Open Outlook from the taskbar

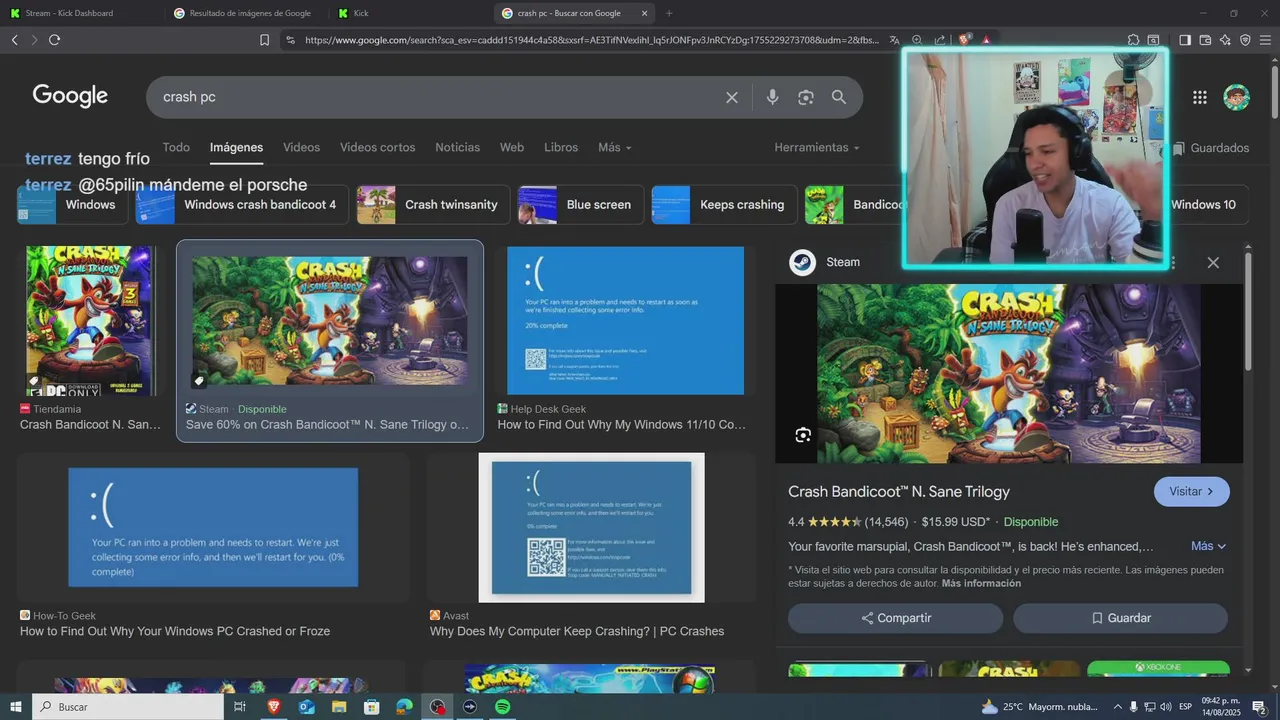pos(306,707)
